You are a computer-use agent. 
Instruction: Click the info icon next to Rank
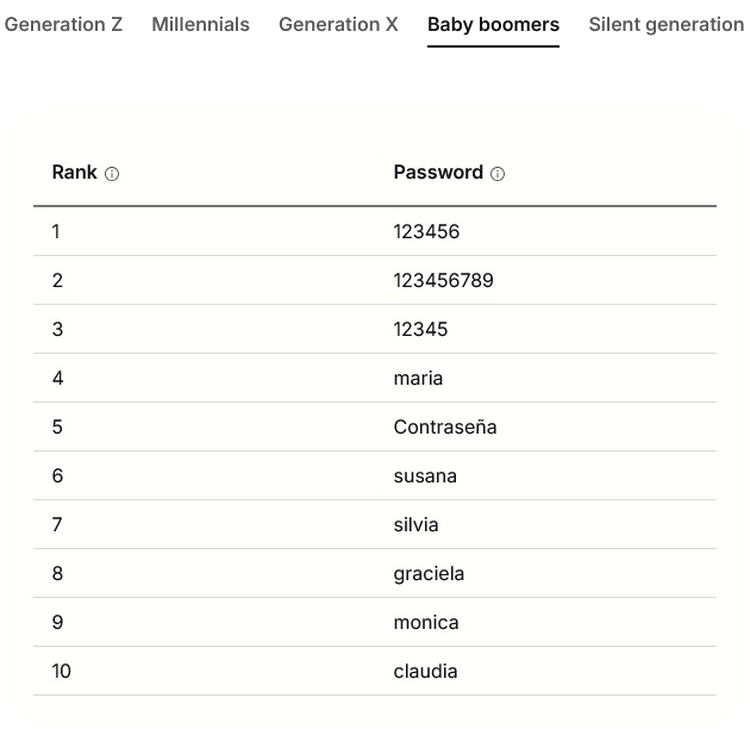(x=112, y=174)
